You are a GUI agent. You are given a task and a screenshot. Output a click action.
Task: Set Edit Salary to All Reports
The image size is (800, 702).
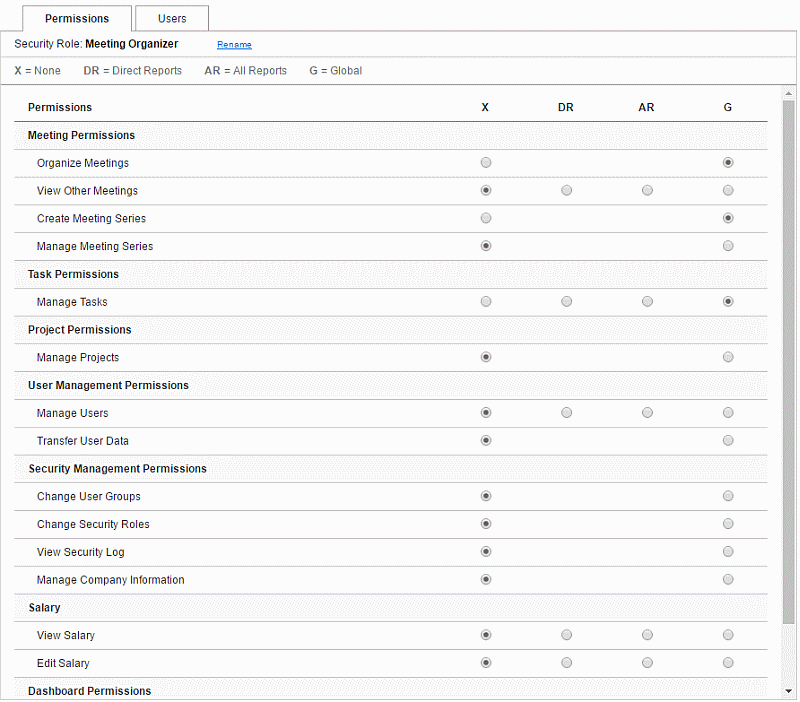(x=647, y=663)
